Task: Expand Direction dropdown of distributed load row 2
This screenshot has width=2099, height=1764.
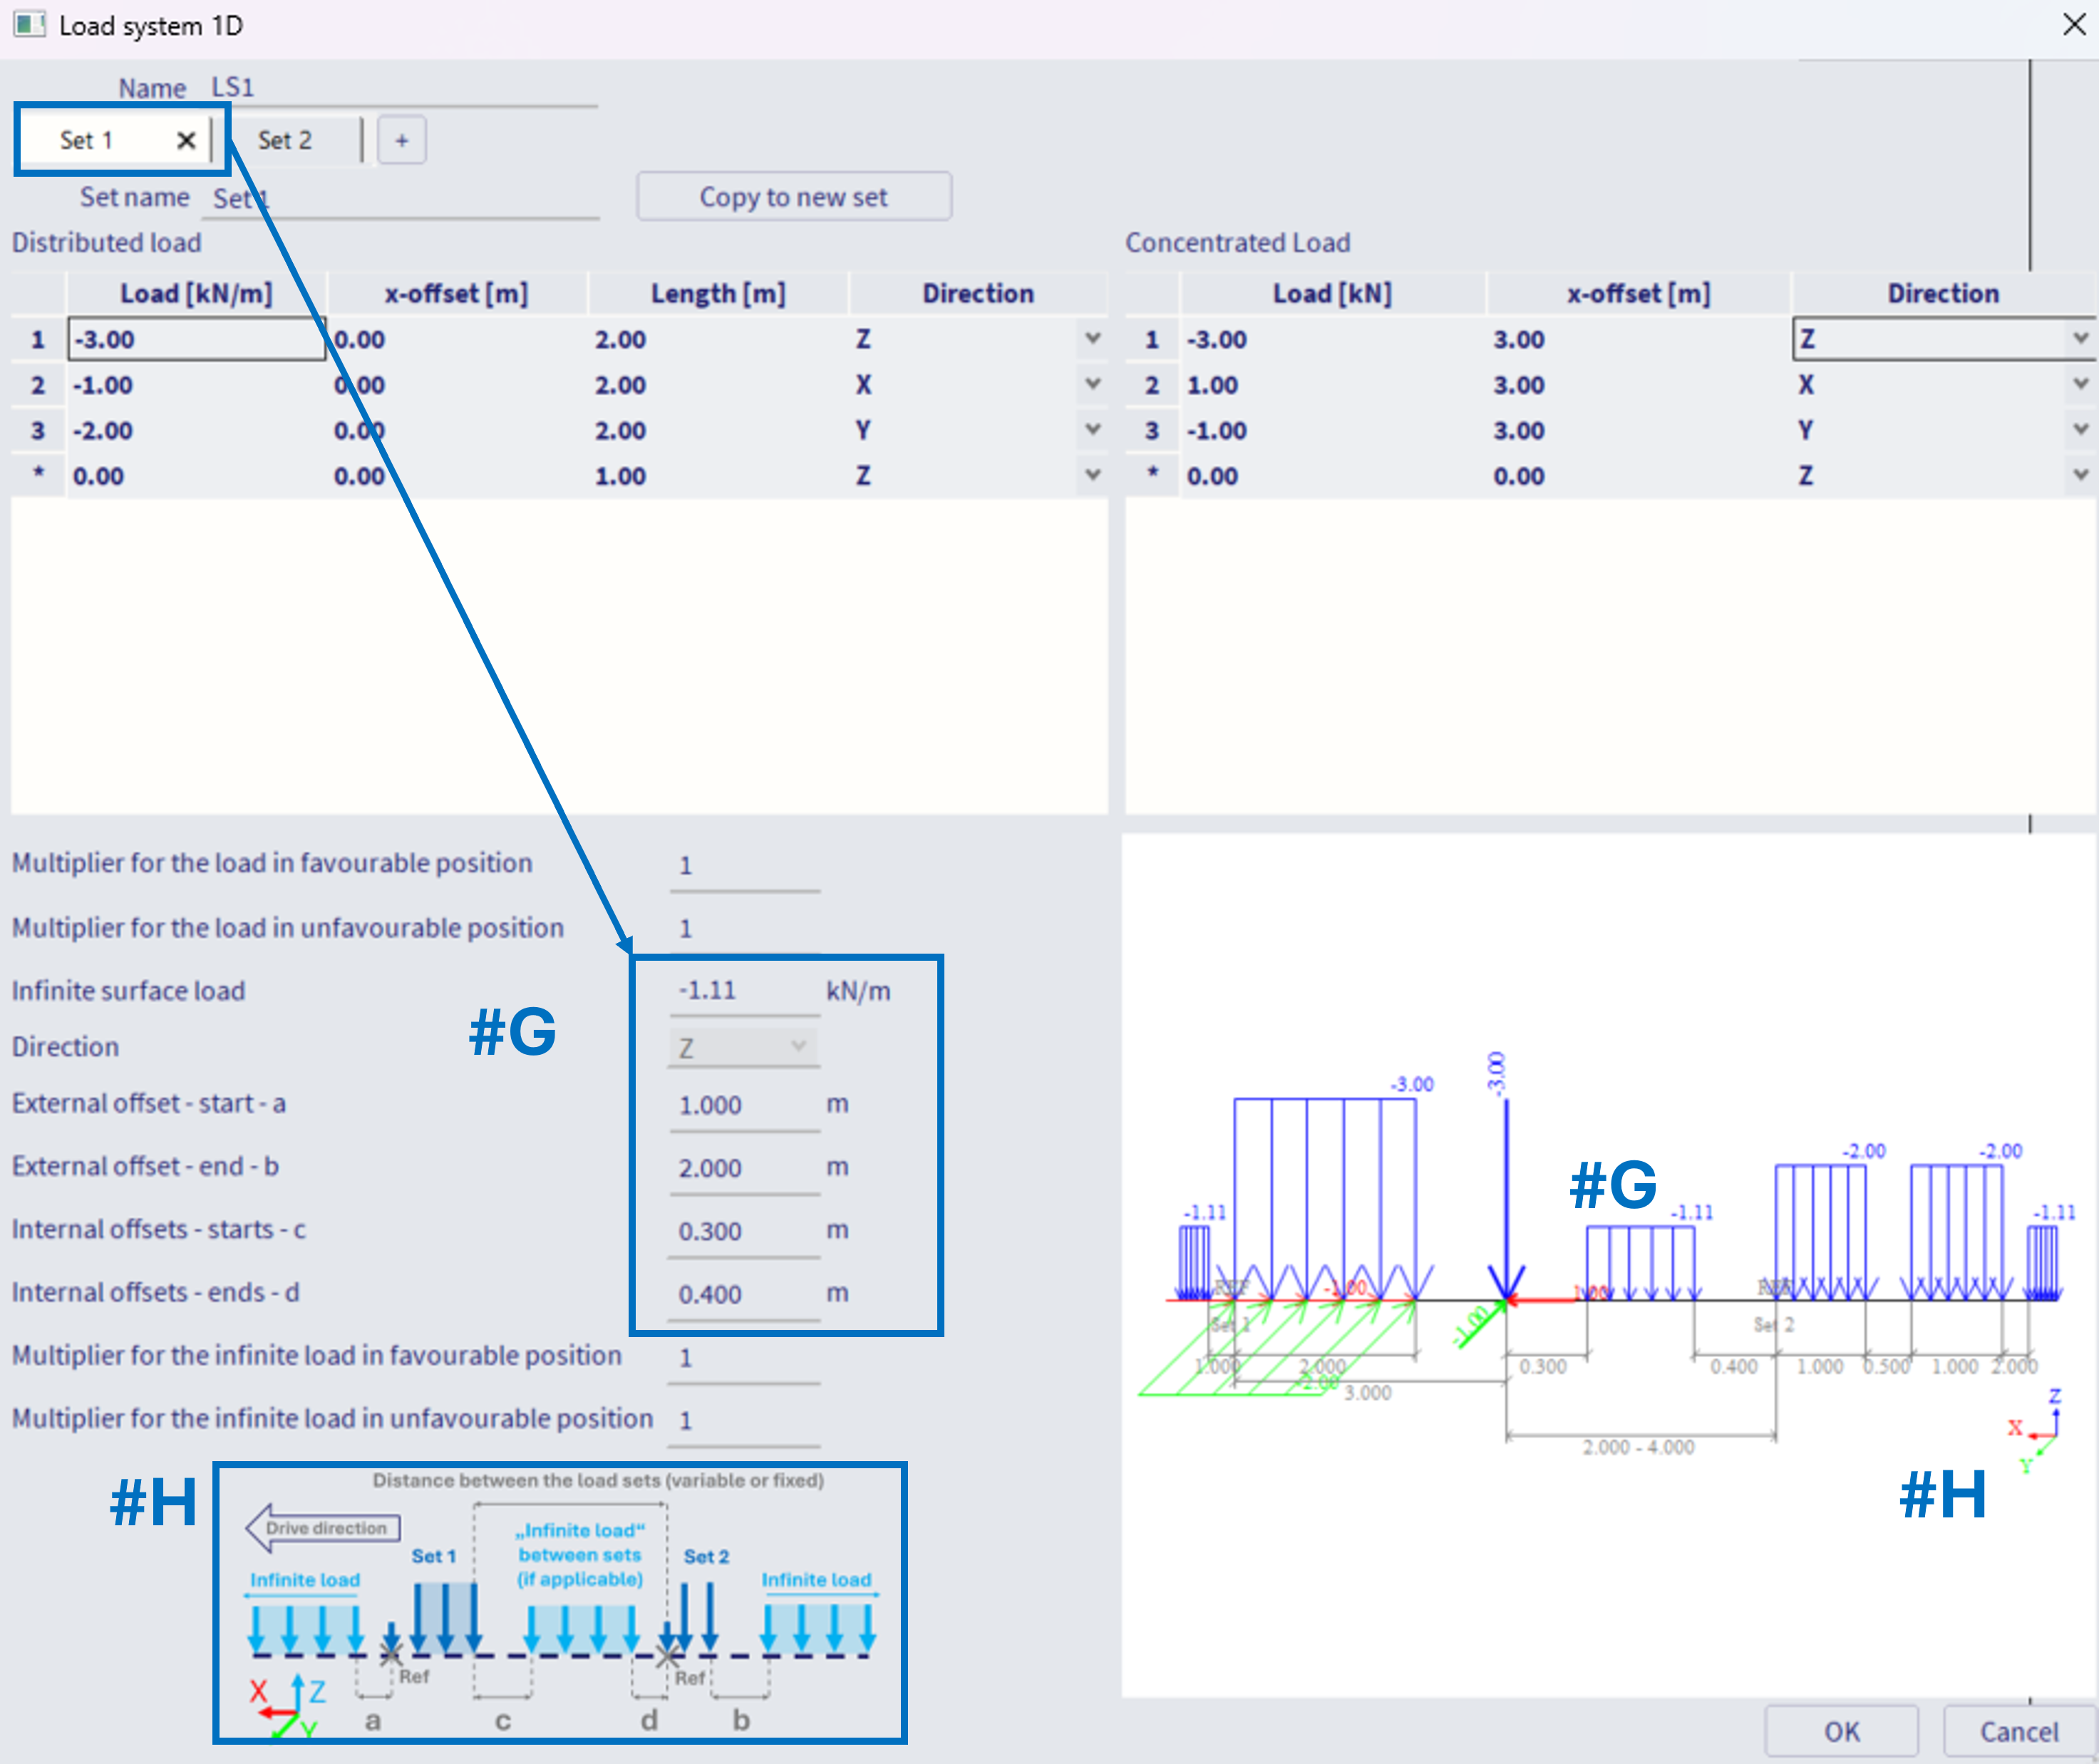Action: click(x=1092, y=385)
